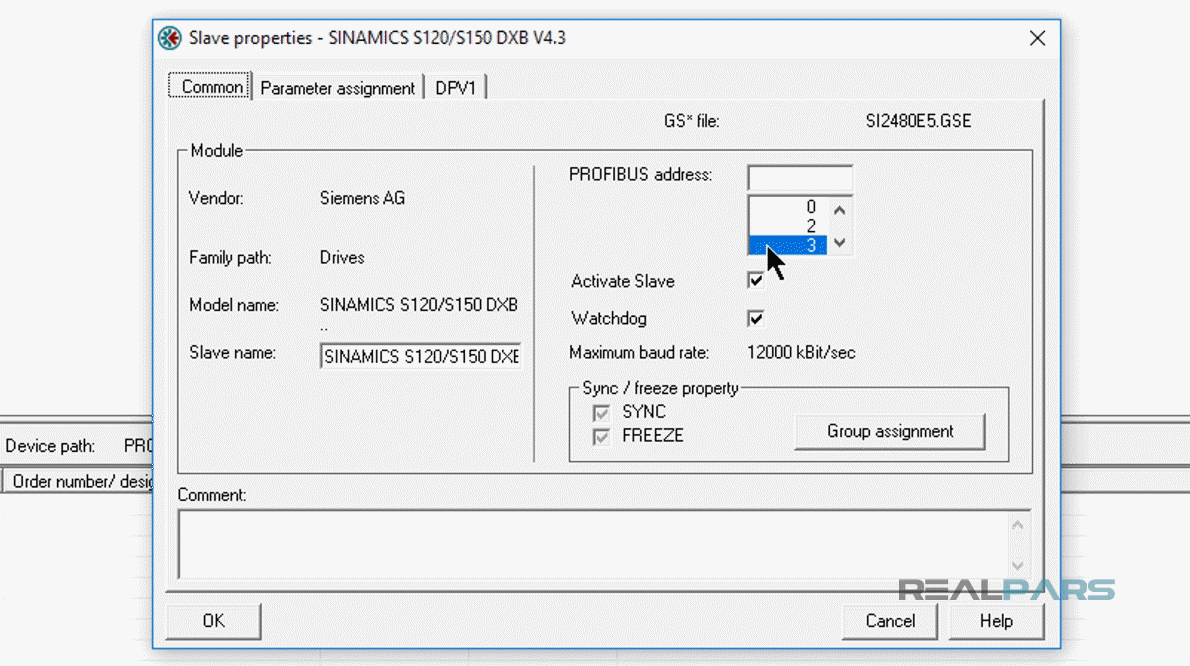
Task: Click the PROFIBUS address input field
Action: [800, 177]
